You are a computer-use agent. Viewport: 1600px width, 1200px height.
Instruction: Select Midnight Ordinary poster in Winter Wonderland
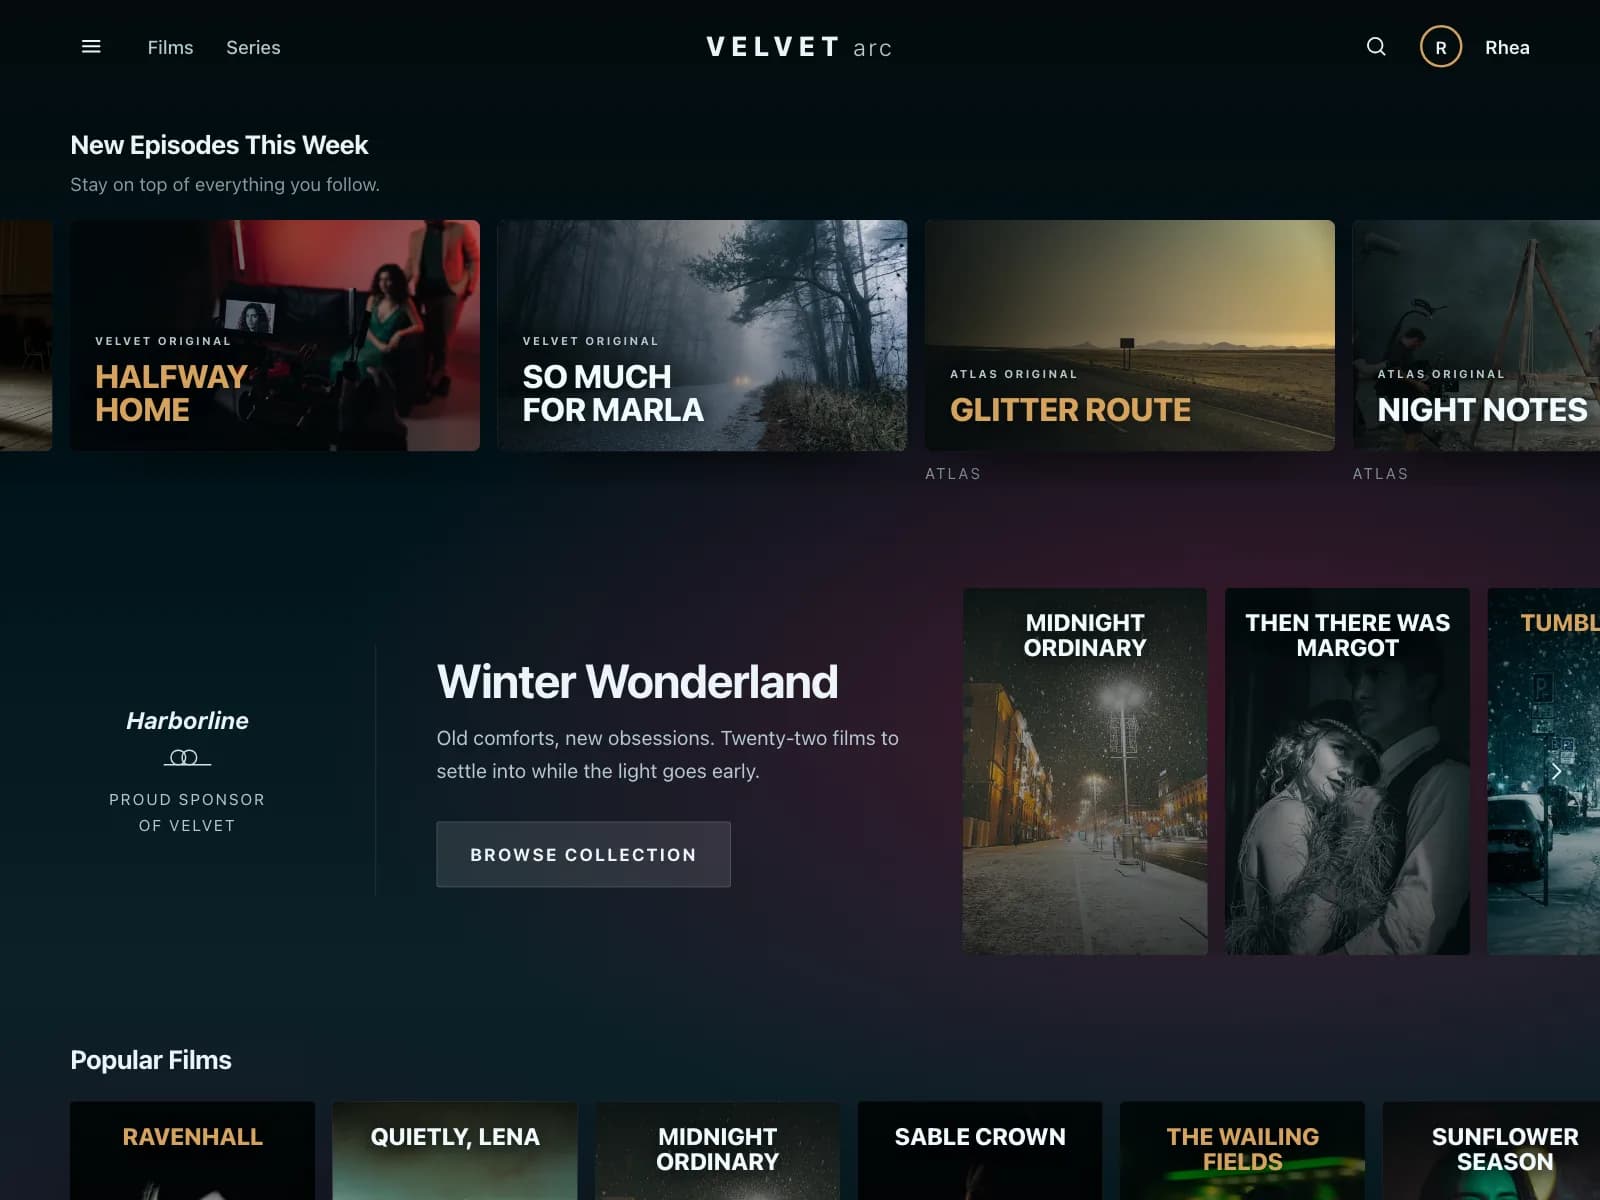[1085, 771]
